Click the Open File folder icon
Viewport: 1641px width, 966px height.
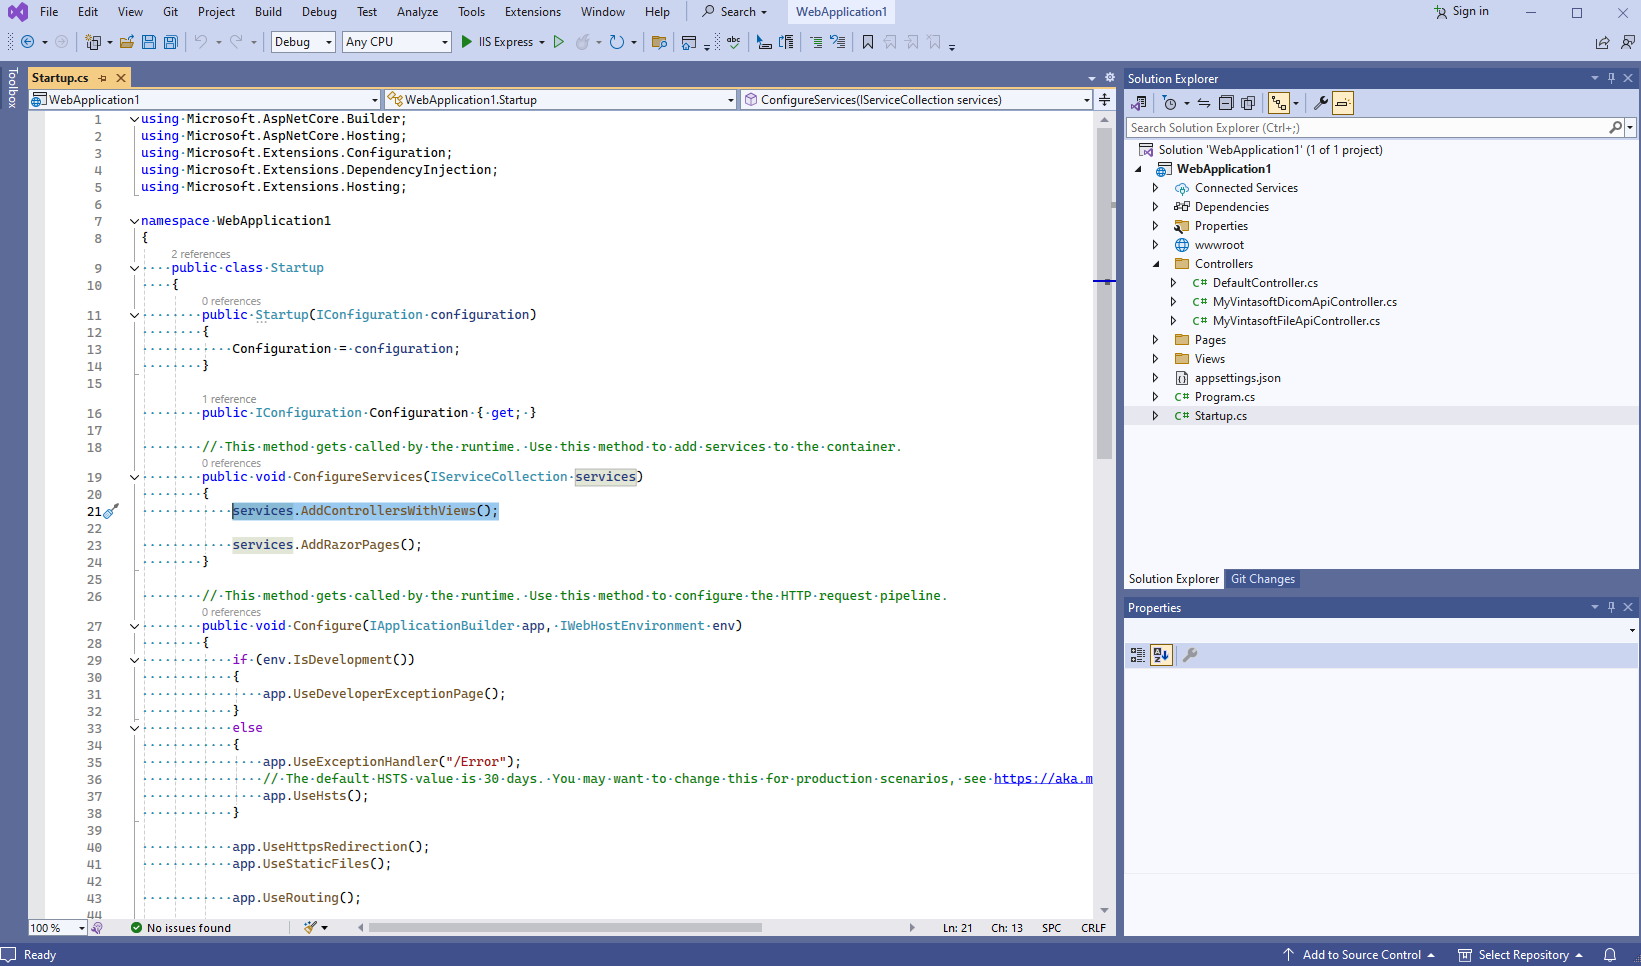(127, 42)
